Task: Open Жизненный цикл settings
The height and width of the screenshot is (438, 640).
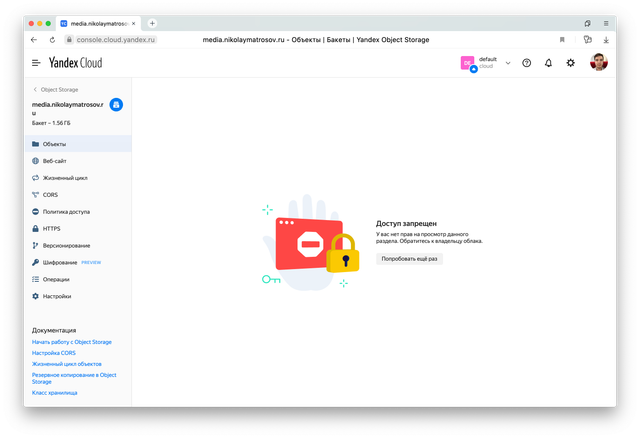Action: click(64, 178)
